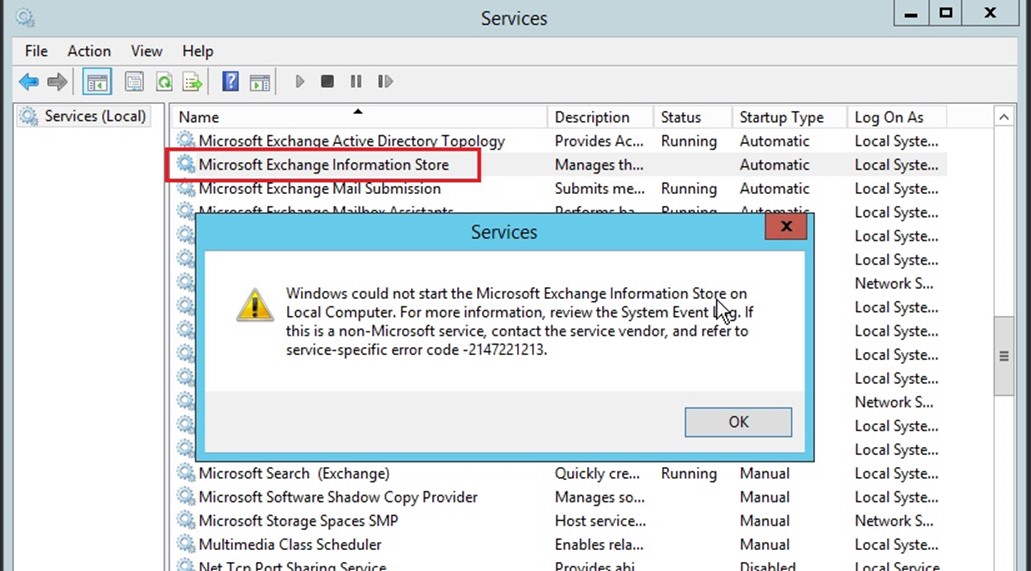Click scroll-up arrow of services list
This screenshot has width=1031, height=571.
[x=1003, y=117]
